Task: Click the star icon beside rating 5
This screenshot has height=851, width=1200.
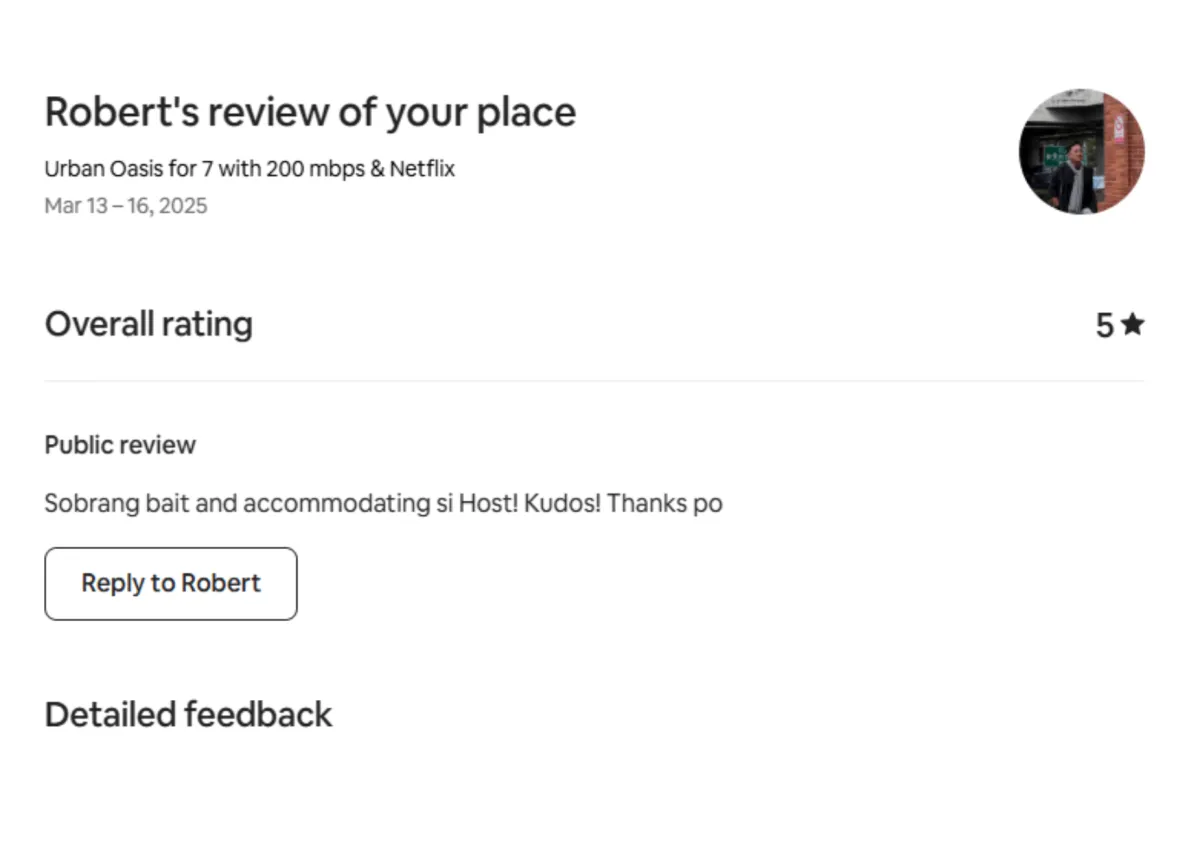Action: pos(1132,324)
